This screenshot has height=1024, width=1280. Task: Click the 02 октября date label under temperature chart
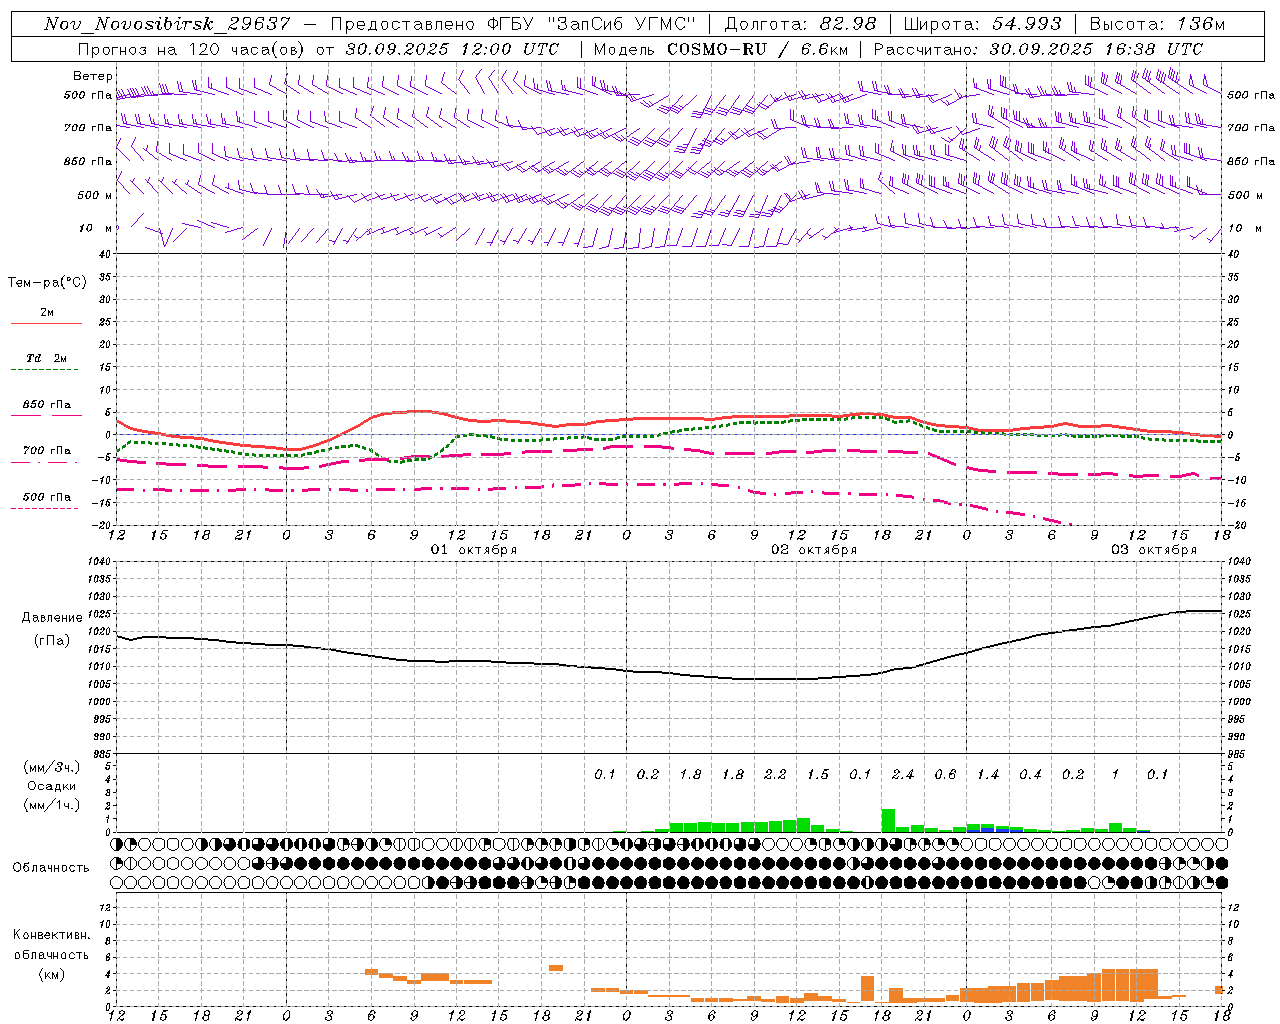[x=814, y=549]
